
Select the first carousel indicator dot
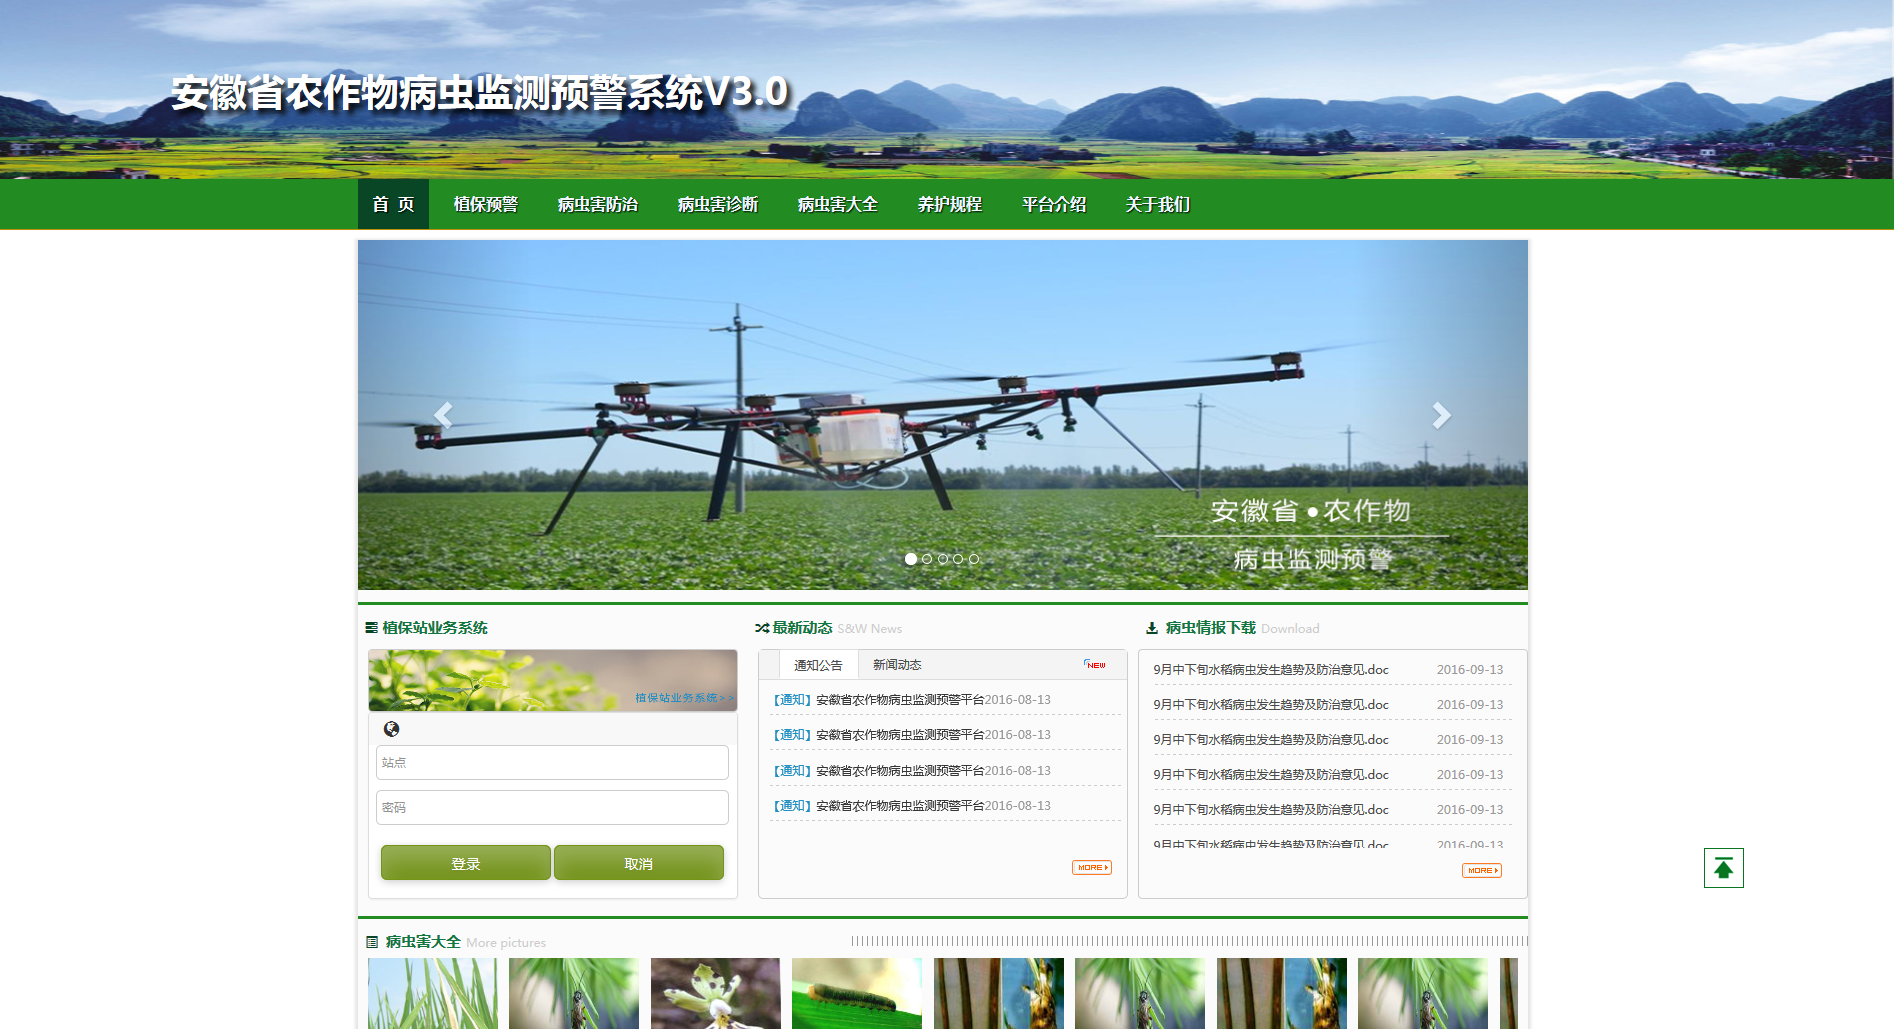click(x=911, y=559)
